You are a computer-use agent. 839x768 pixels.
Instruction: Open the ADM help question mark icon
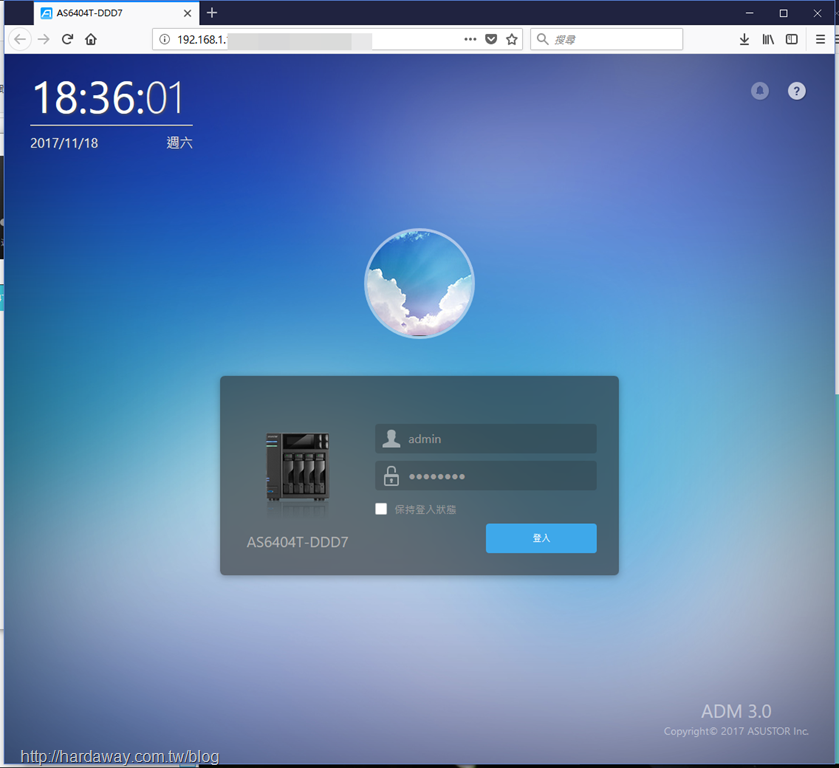tap(796, 91)
